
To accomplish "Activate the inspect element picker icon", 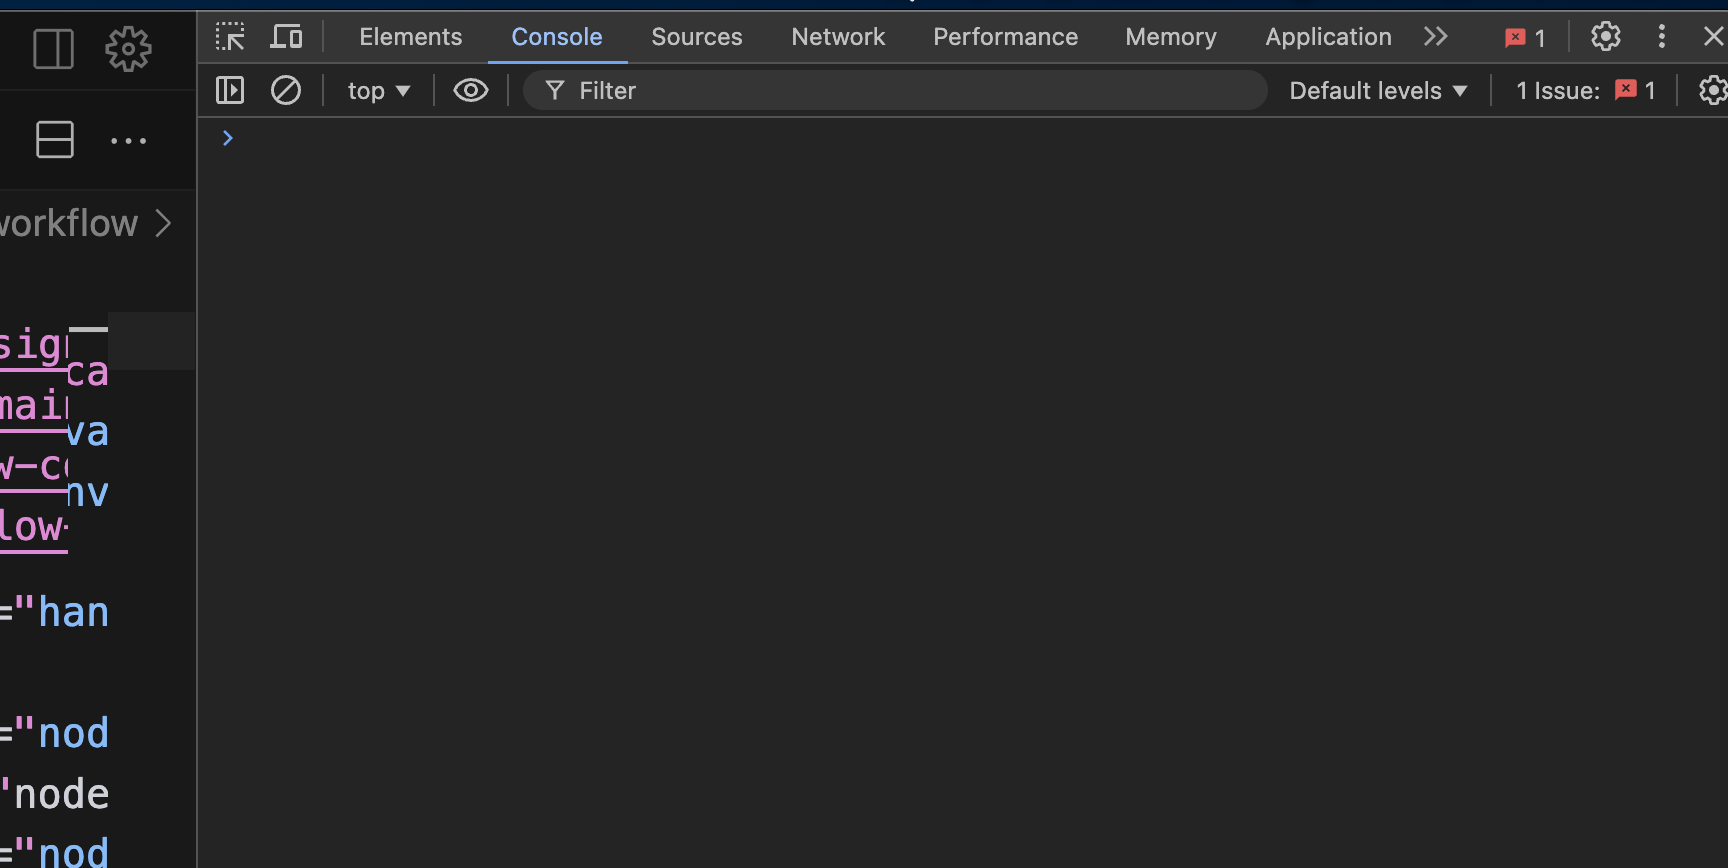I will [230, 37].
